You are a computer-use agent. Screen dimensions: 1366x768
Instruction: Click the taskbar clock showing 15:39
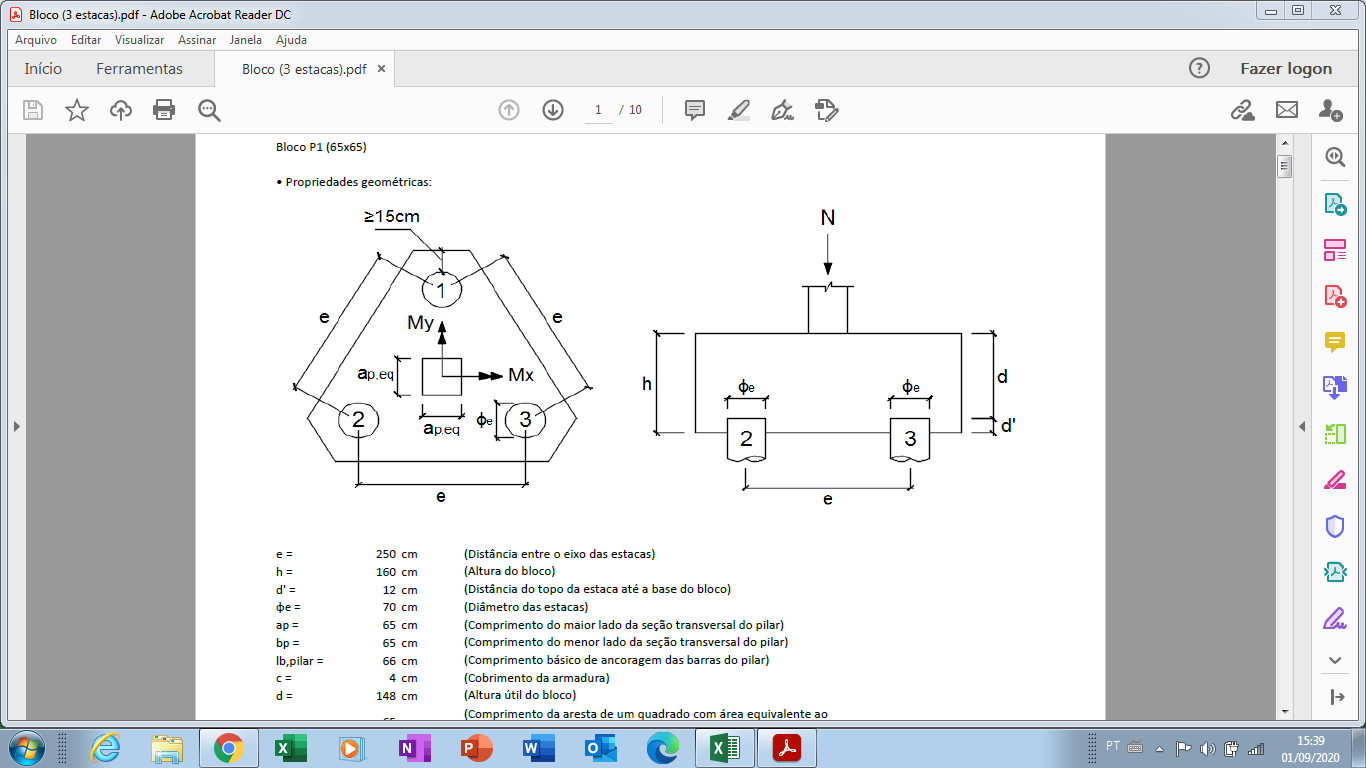(x=1310, y=748)
